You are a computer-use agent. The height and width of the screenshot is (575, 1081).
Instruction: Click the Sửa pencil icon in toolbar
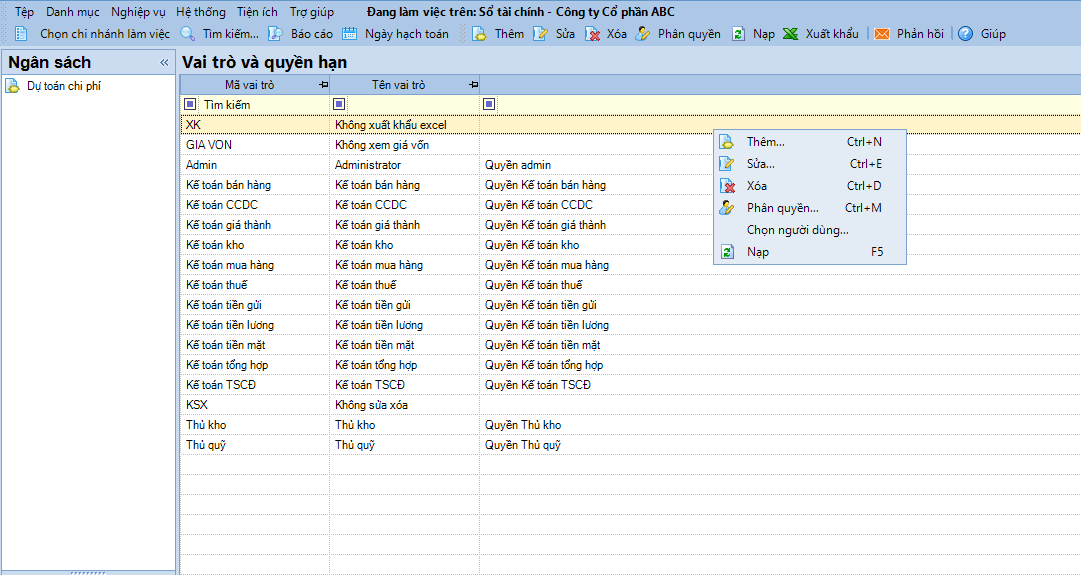[540, 34]
